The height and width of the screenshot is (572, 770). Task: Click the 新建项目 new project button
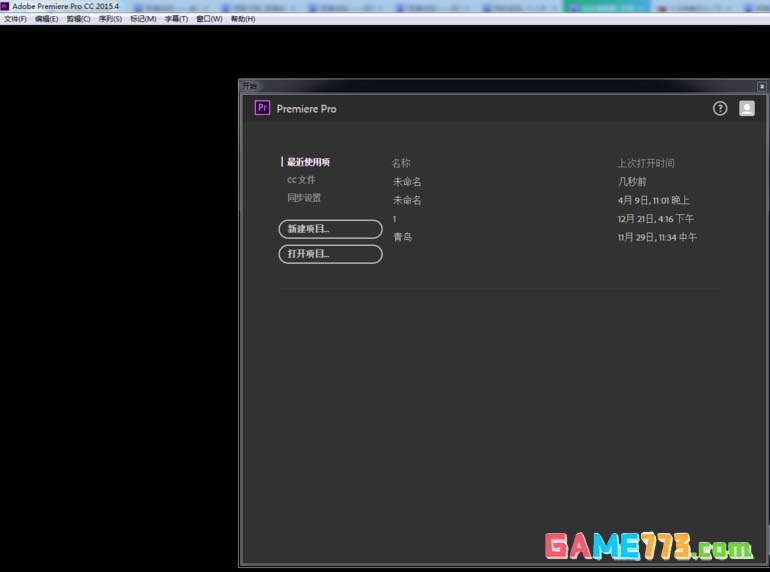330,229
